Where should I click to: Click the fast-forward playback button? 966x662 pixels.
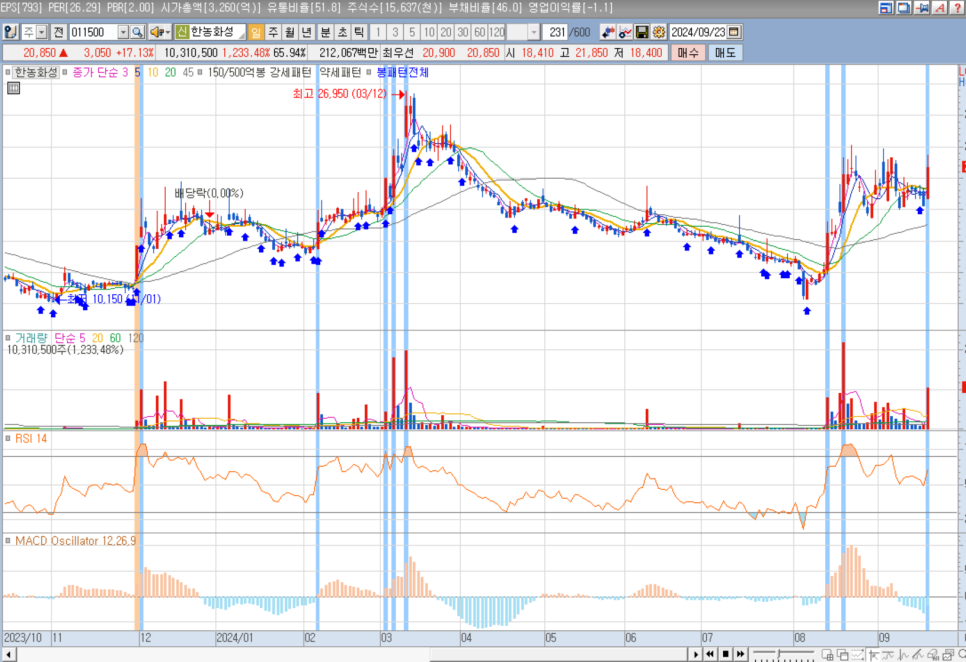(741, 654)
